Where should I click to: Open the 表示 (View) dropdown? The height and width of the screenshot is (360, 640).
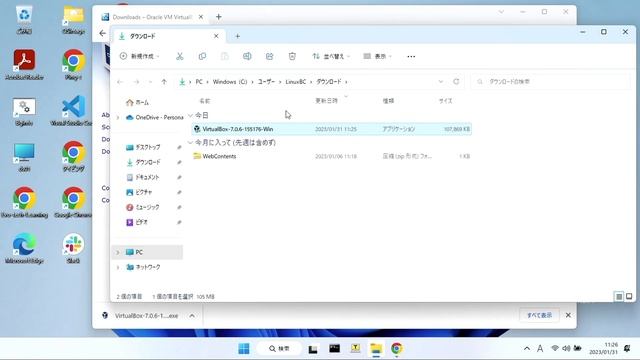378,56
